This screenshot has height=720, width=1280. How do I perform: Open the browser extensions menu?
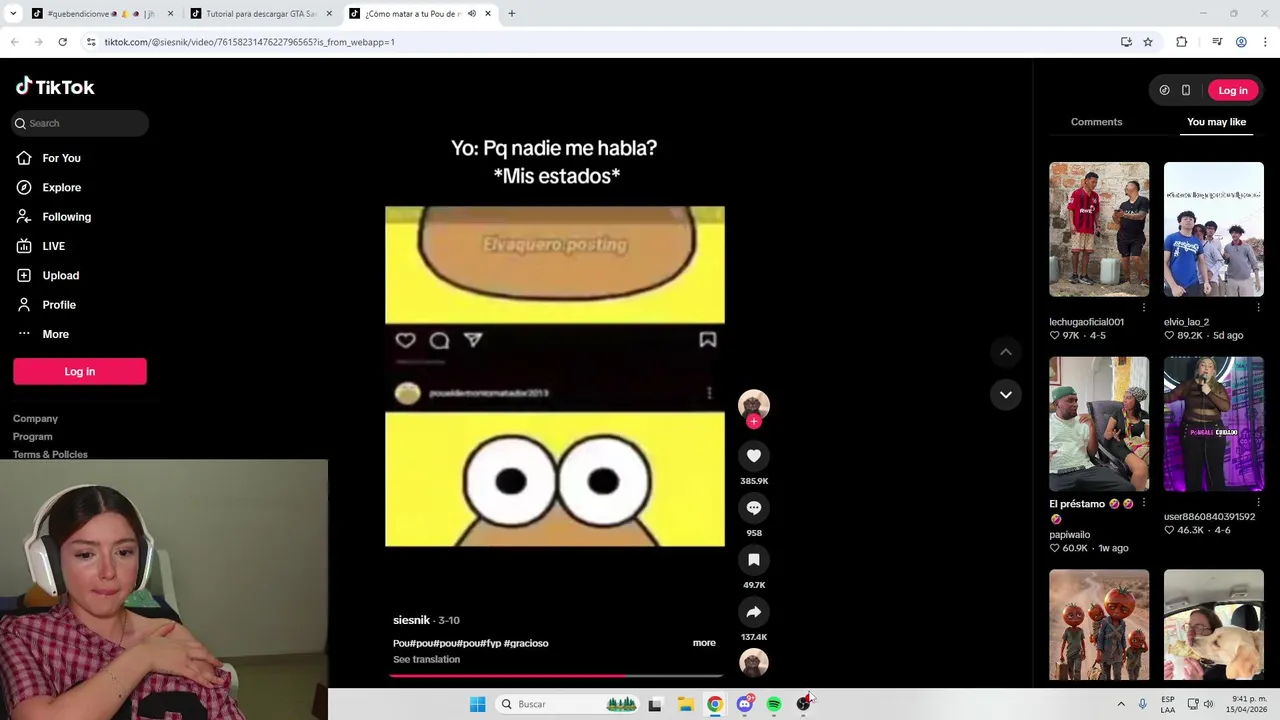[1182, 42]
